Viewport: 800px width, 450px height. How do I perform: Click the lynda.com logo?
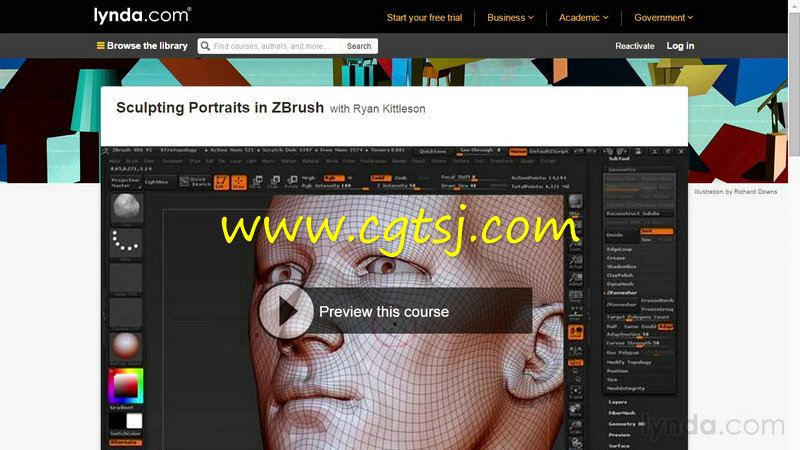[142, 15]
